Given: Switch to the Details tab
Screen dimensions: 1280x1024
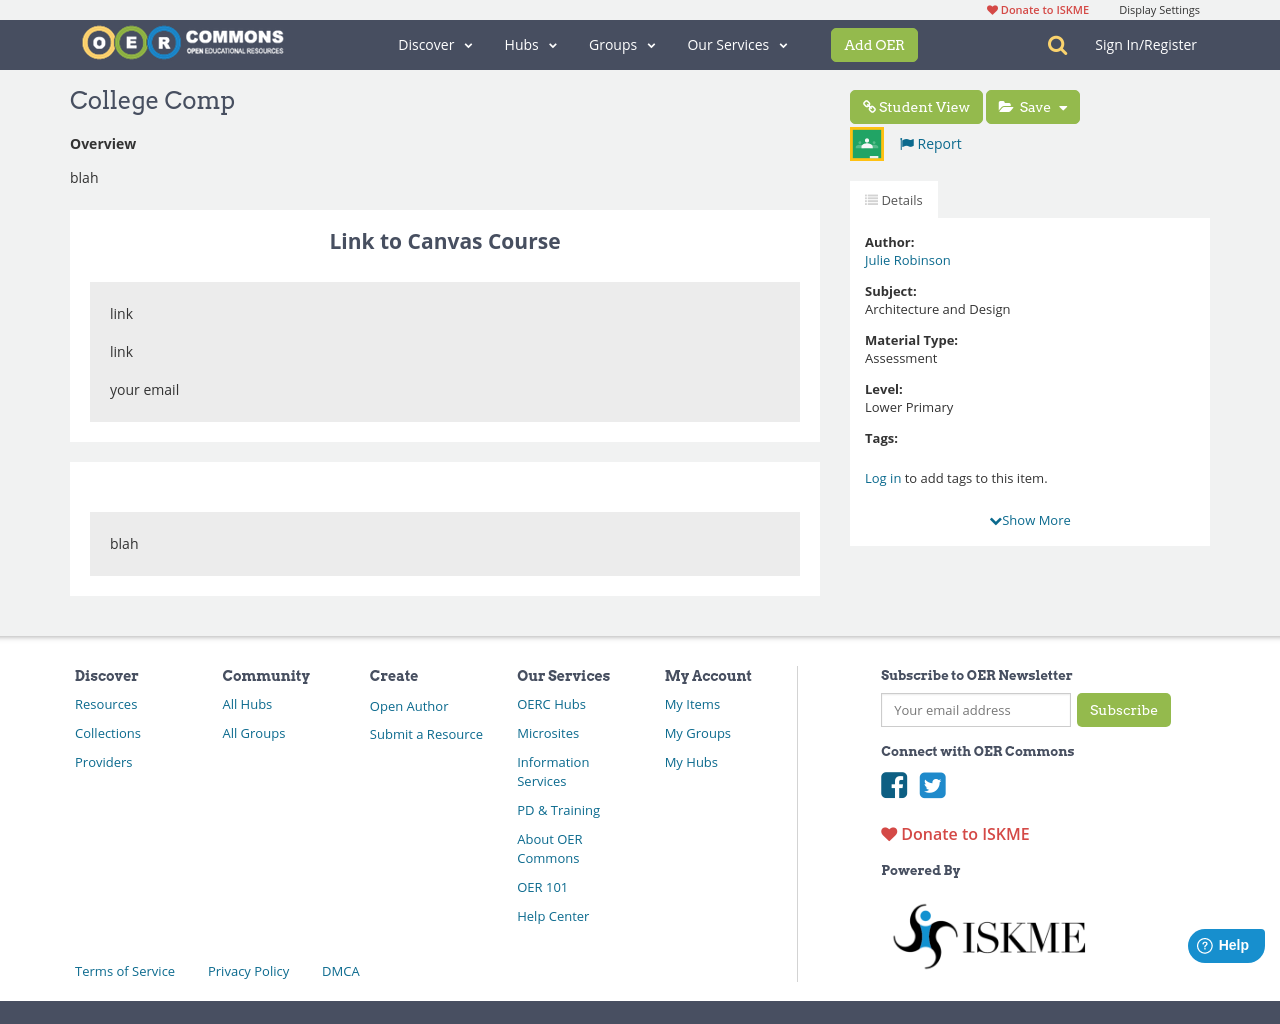Looking at the screenshot, I should (893, 199).
